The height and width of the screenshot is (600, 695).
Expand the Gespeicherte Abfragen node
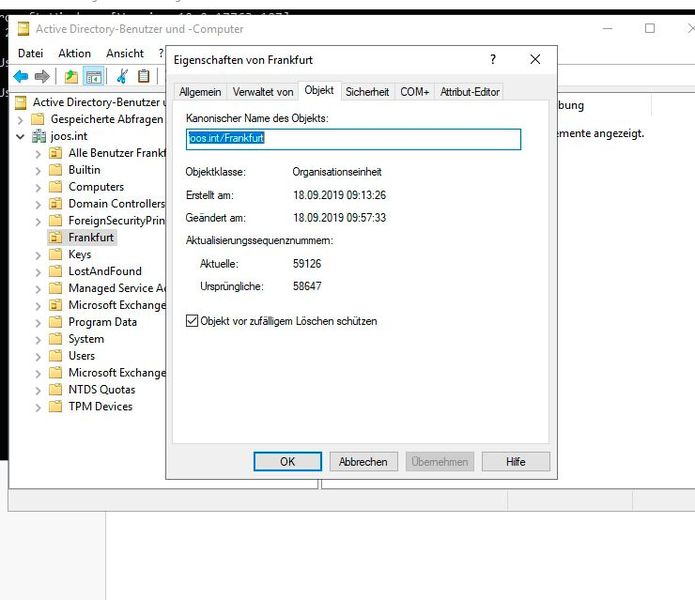tap(20, 119)
